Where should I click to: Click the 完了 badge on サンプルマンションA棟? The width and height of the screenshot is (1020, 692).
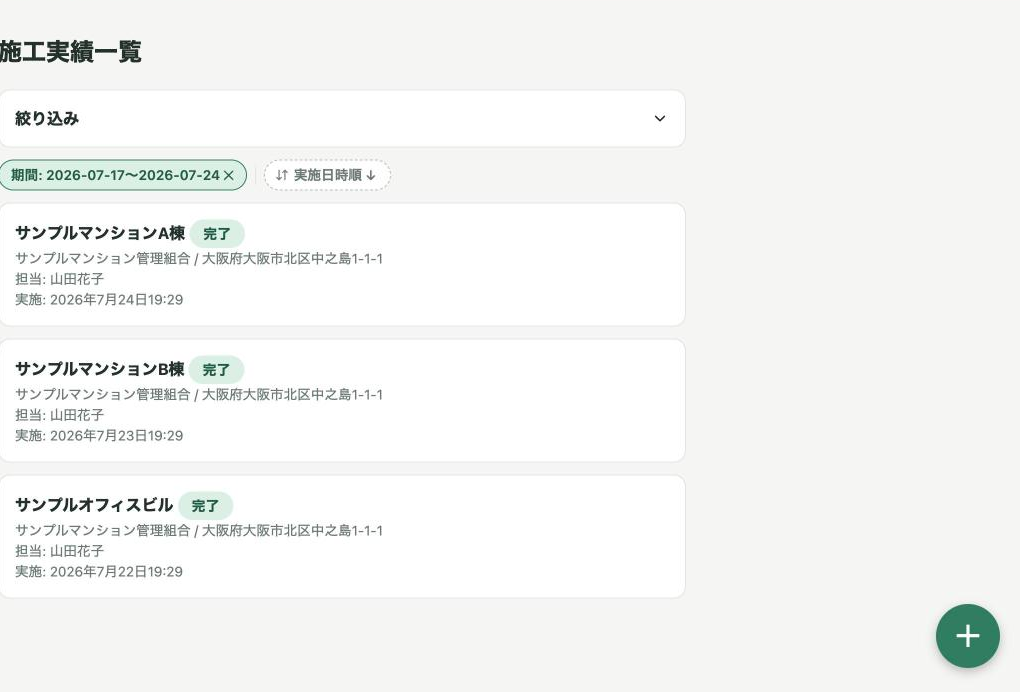point(217,233)
